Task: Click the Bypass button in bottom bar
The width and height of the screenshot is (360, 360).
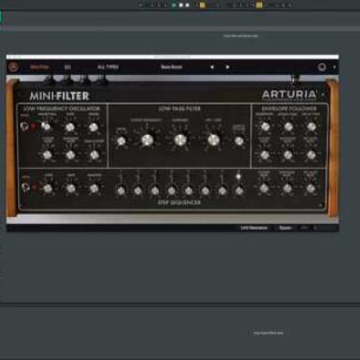Action: pos(285,228)
